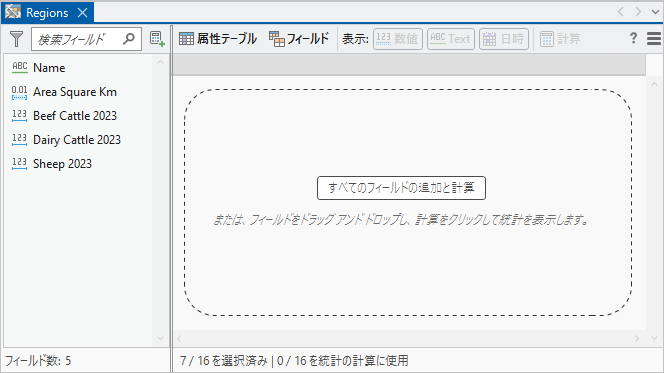Viewport: 664px width, 373px height.
Task: Open the field filter funnel icon
Action: point(17,39)
